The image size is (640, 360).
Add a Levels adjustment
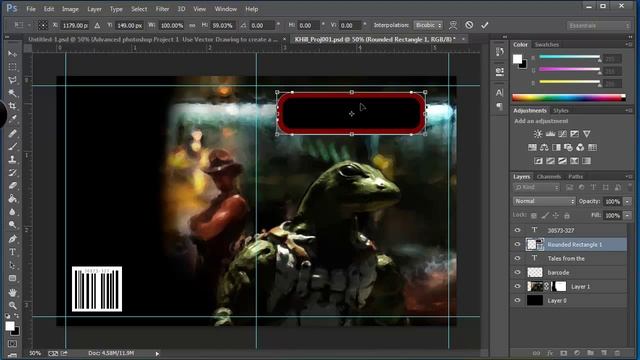click(550, 134)
